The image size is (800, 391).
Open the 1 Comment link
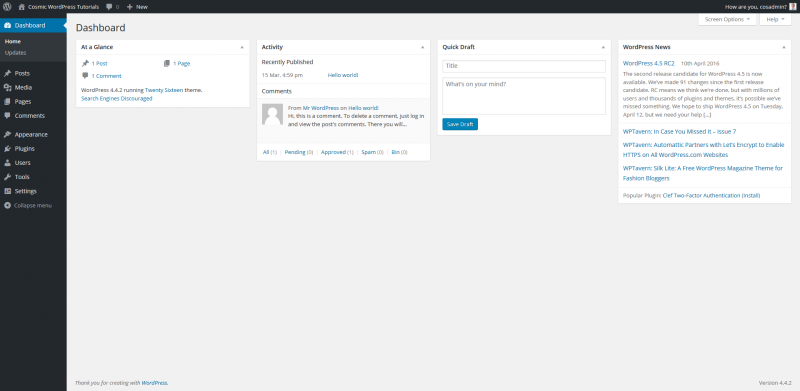107,76
